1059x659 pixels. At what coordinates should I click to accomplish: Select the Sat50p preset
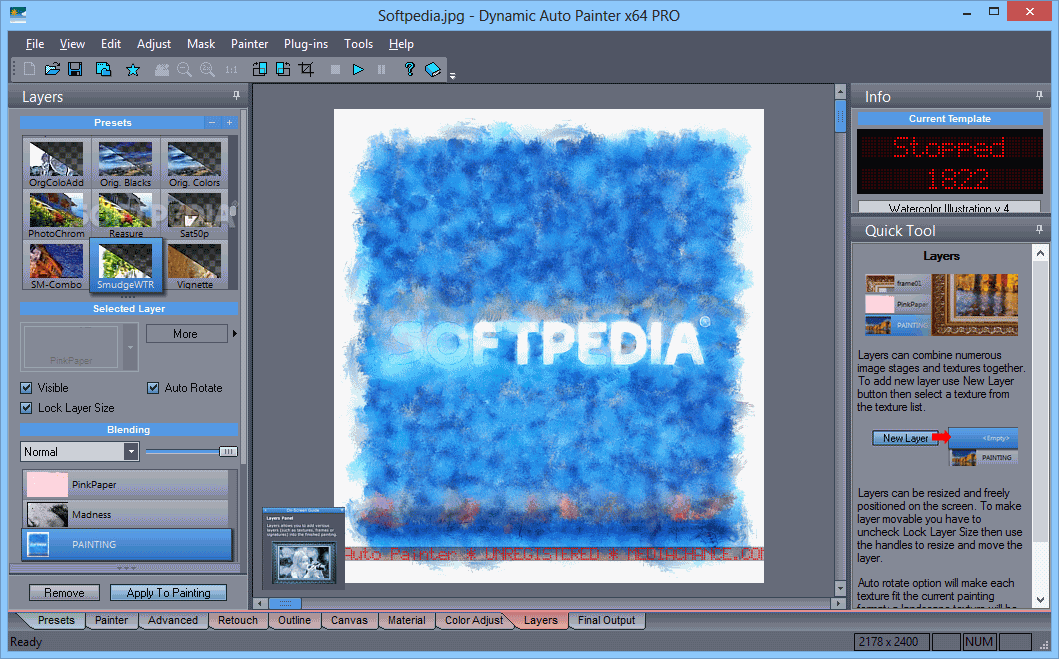click(x=195, y=215)
